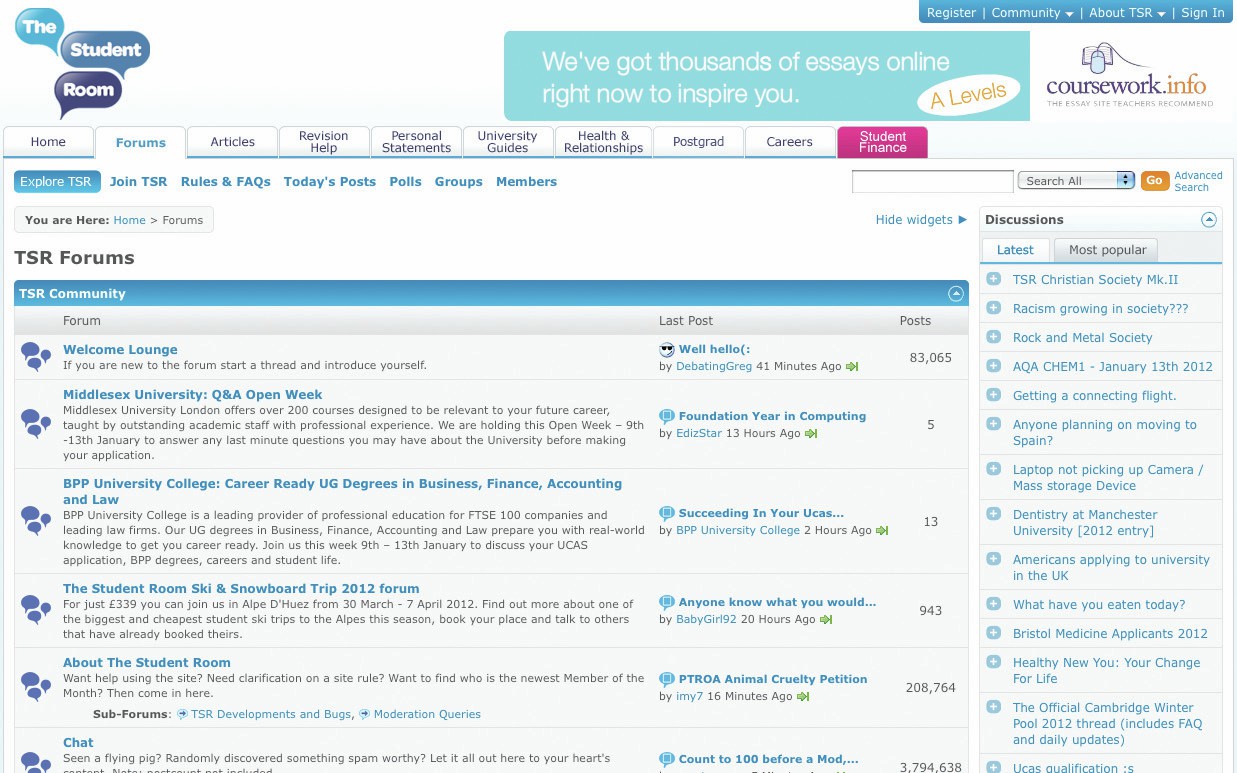
Task: Click post icon beside Succeeding In Your Ucas
Action: [667, 513]
